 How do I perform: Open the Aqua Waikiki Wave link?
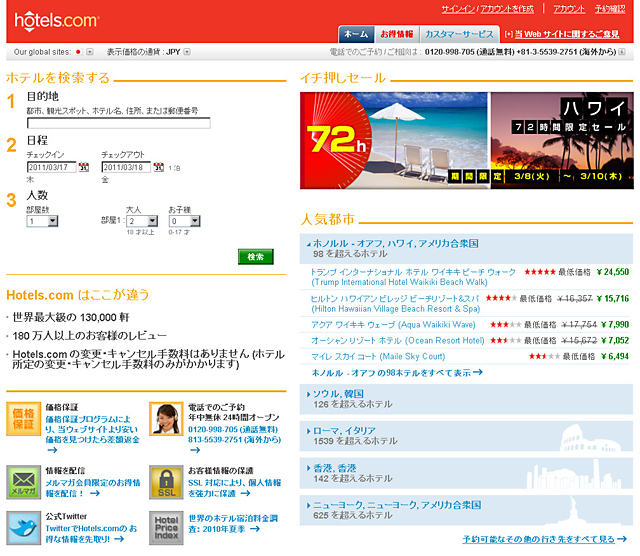(x=393, y=325)
